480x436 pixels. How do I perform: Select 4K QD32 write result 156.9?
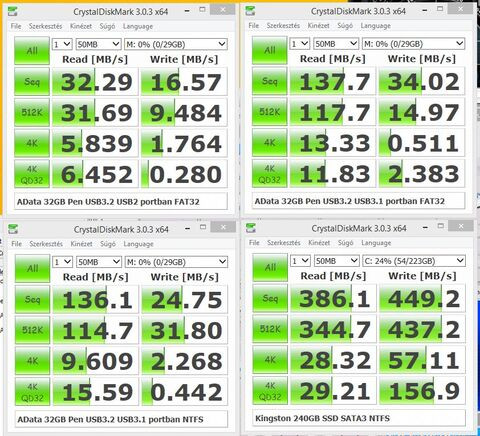point(422,391)
